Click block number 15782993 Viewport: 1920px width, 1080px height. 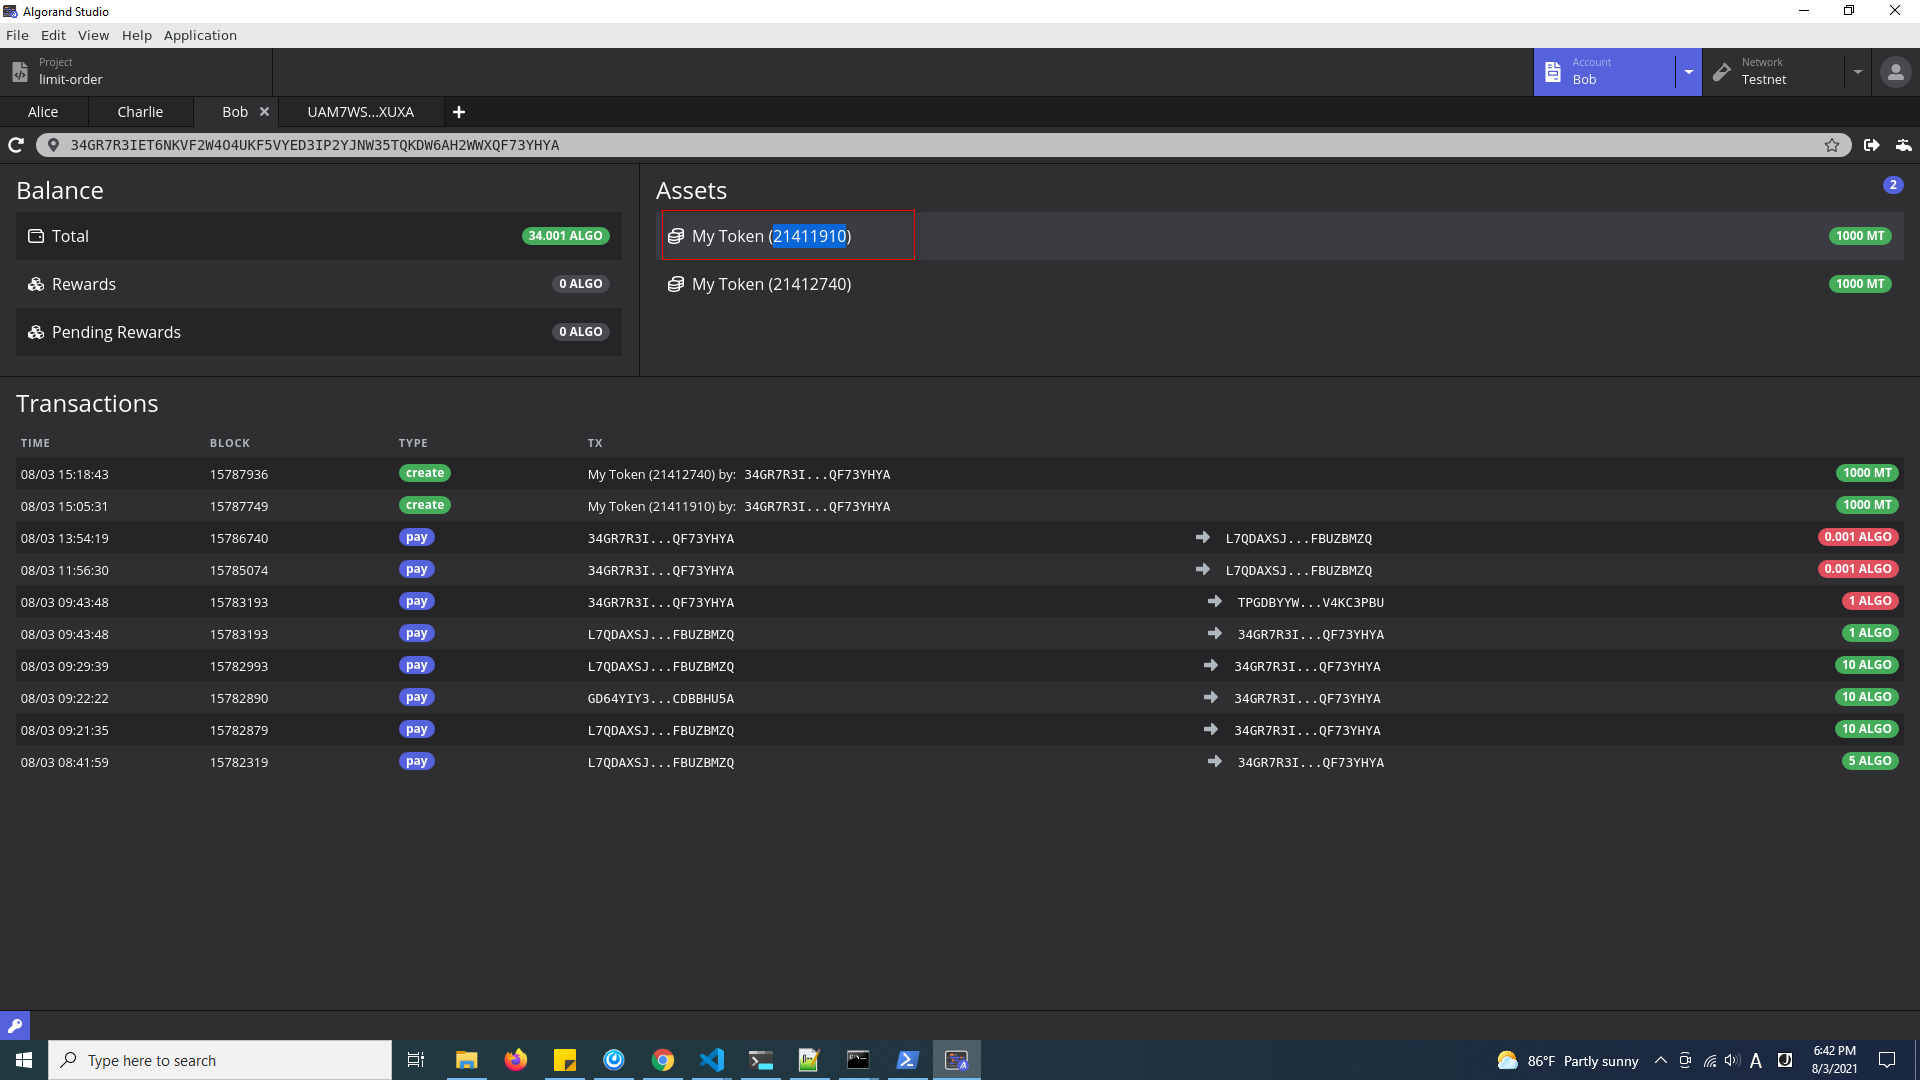pos(239,666)
